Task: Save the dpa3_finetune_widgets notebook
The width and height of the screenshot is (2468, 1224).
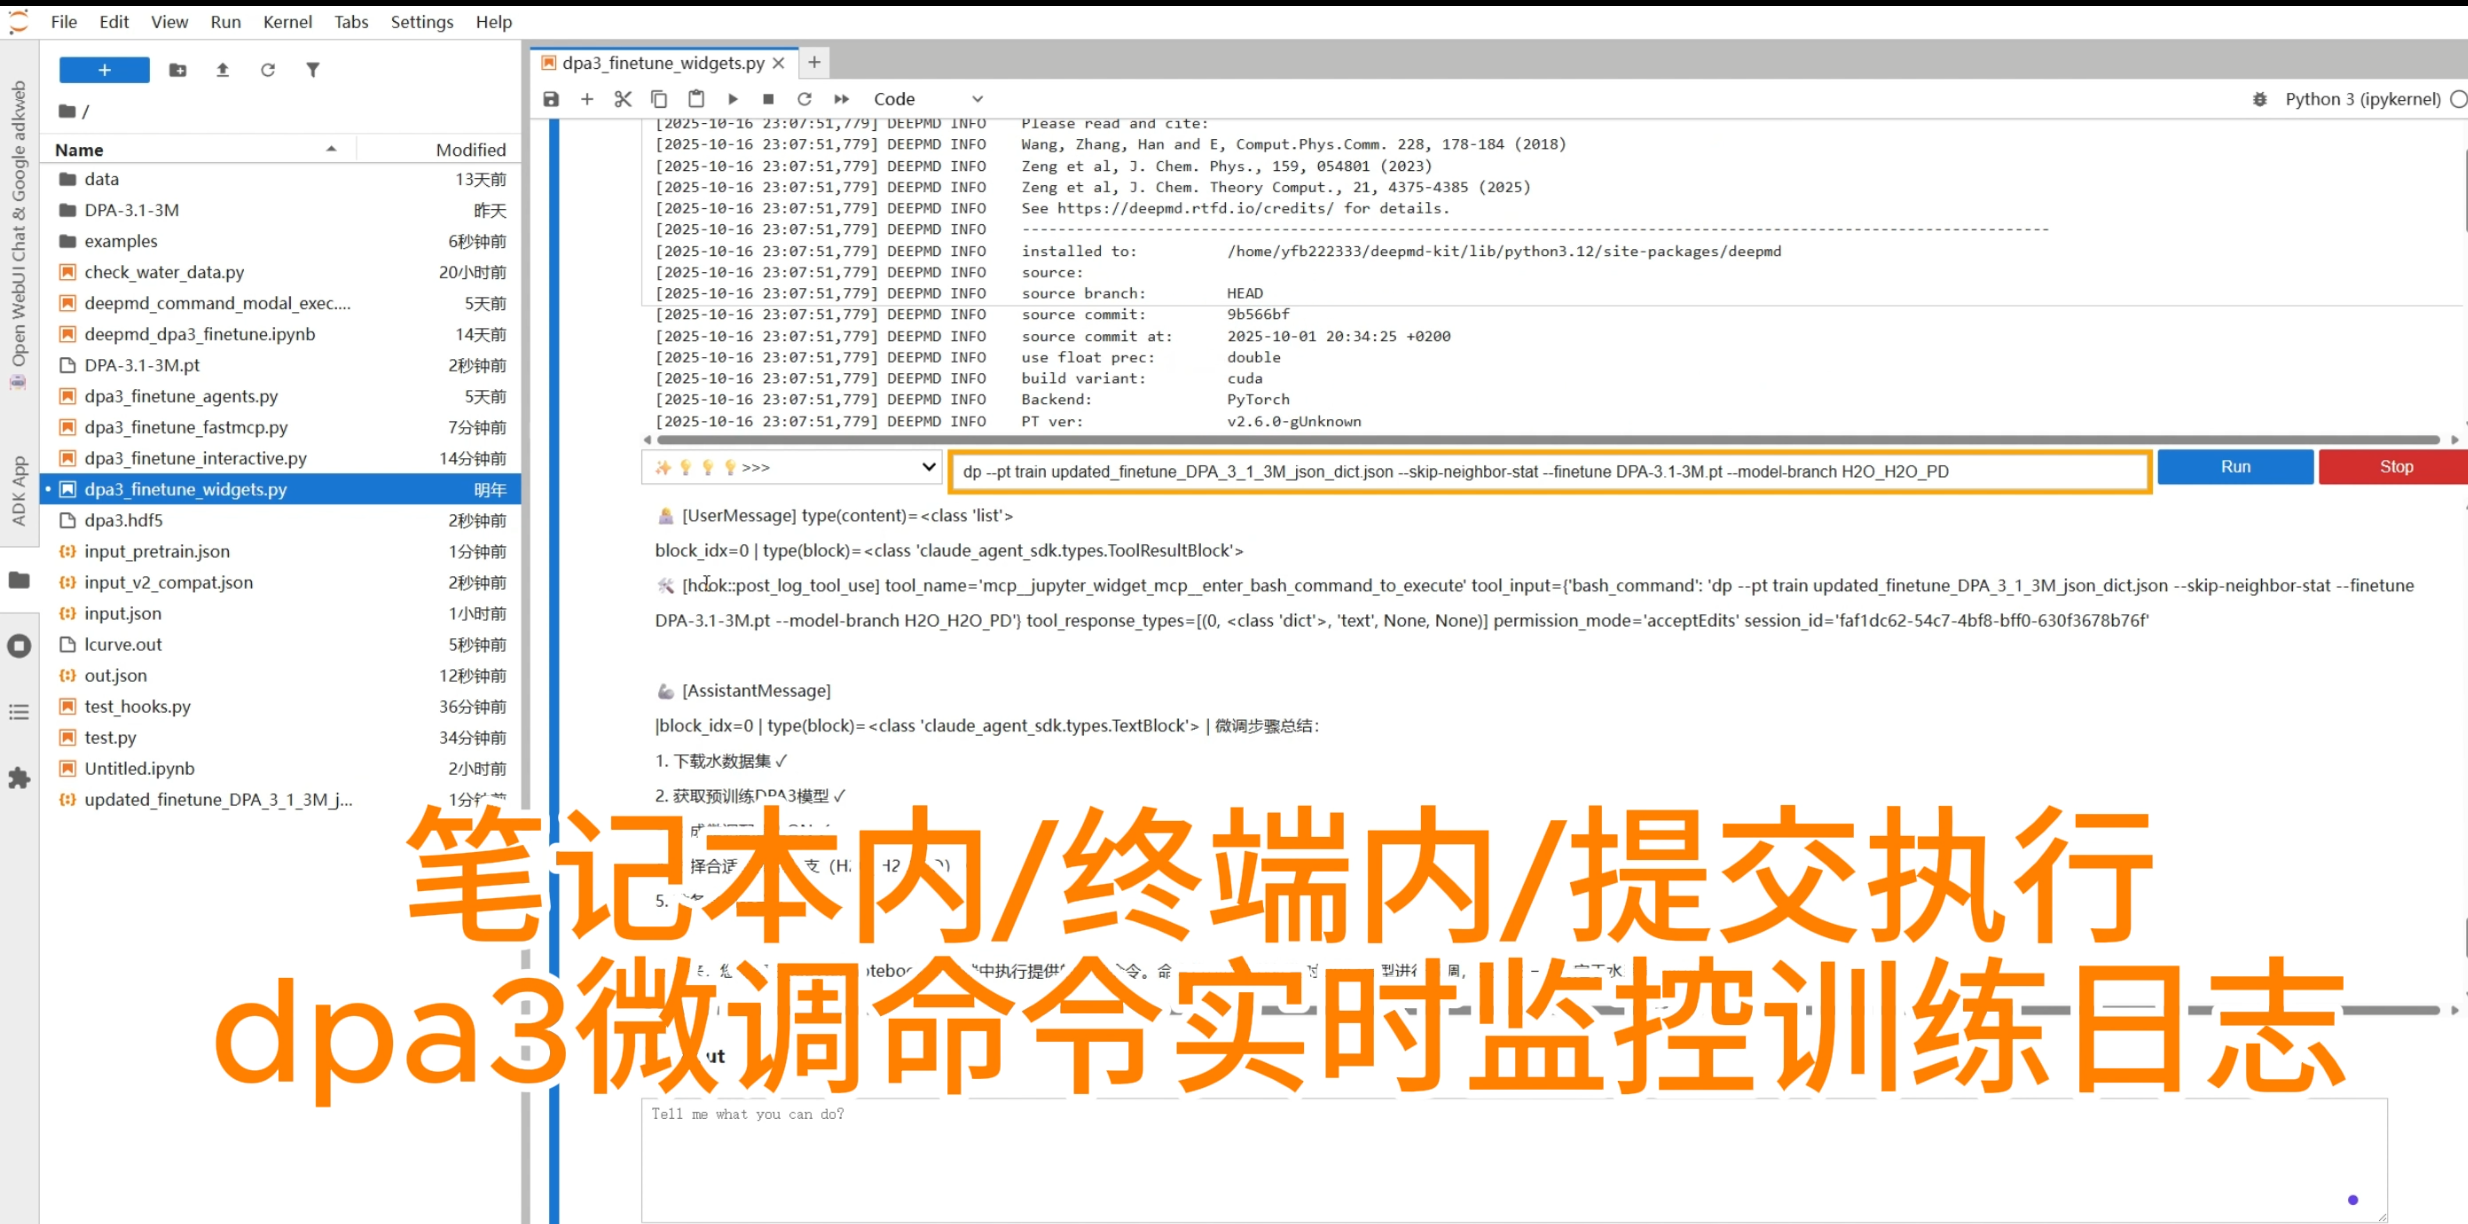Action: [551, 98]
